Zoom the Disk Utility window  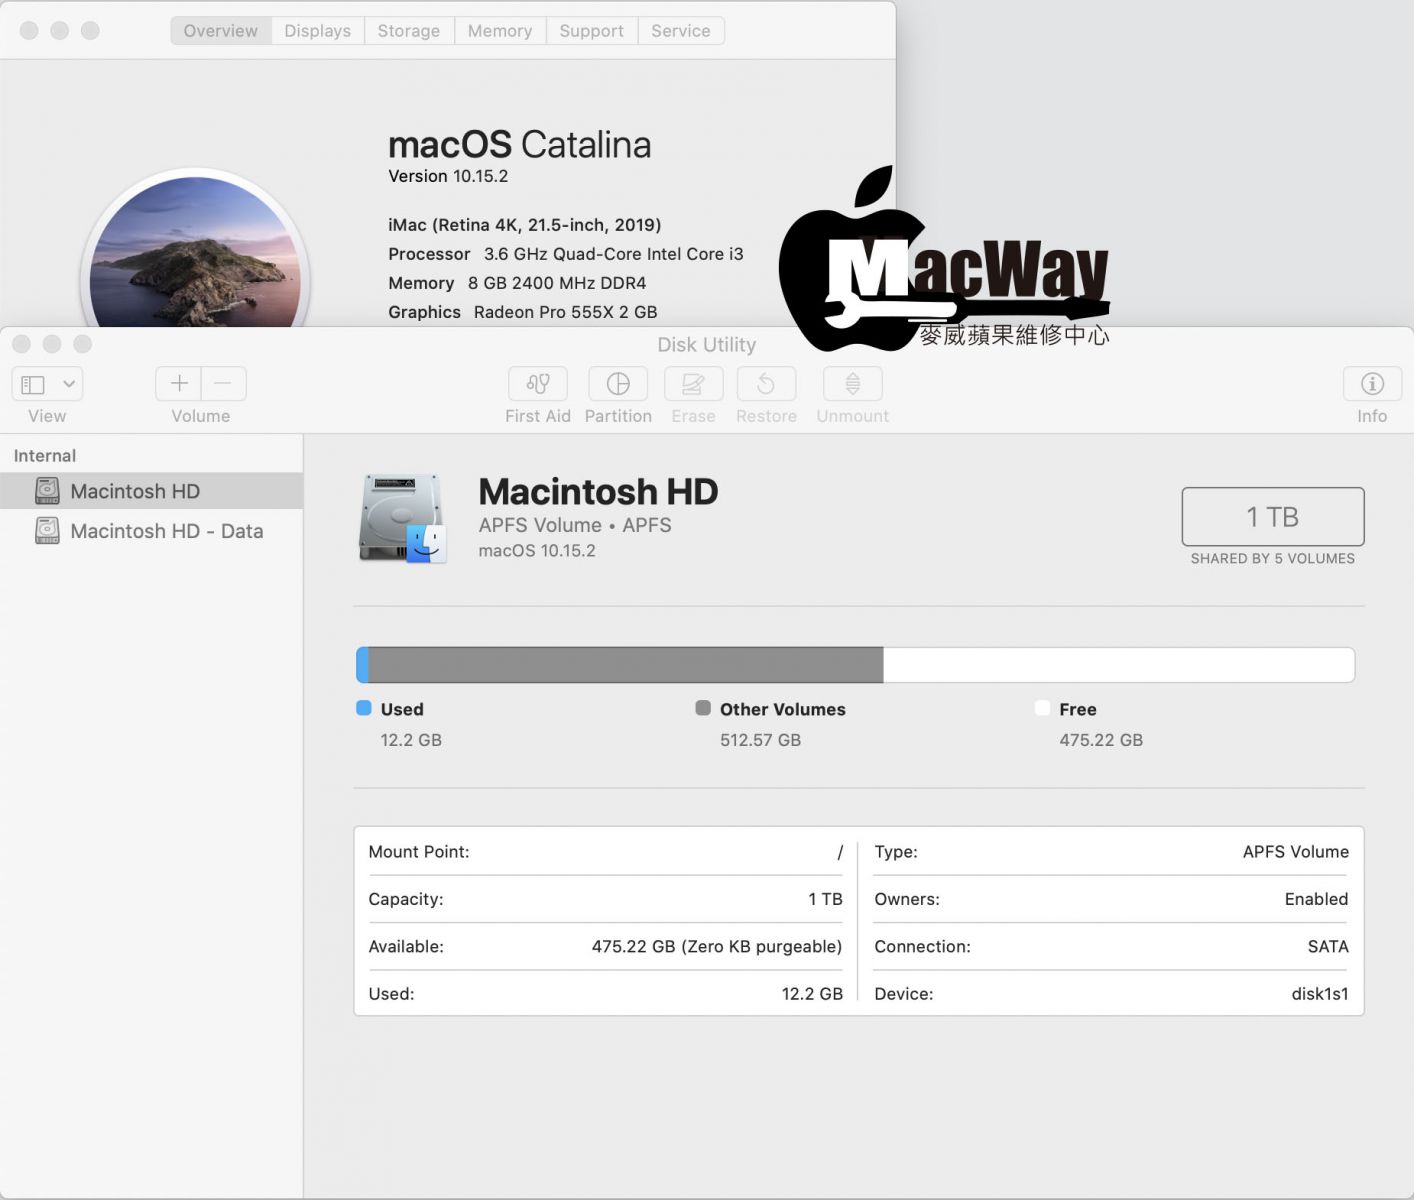83,344
